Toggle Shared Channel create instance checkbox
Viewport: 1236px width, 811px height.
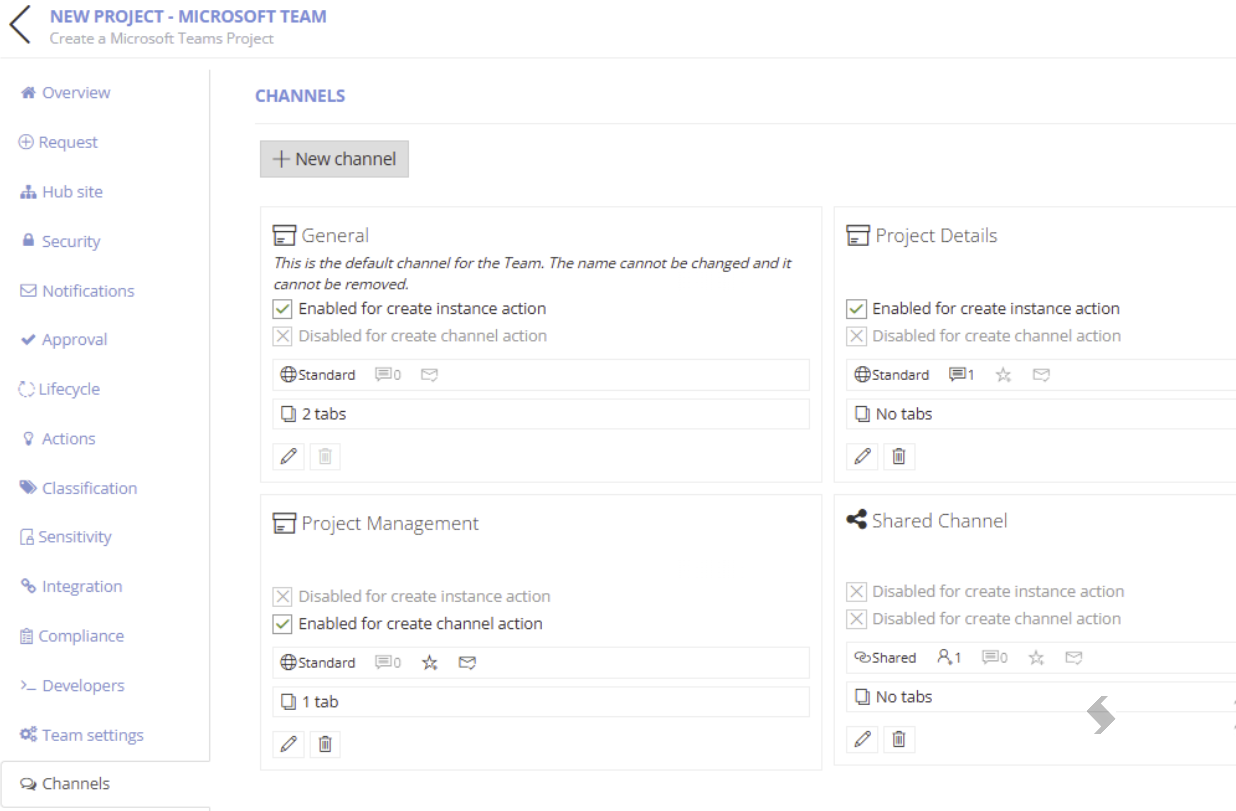click(857, 592)
